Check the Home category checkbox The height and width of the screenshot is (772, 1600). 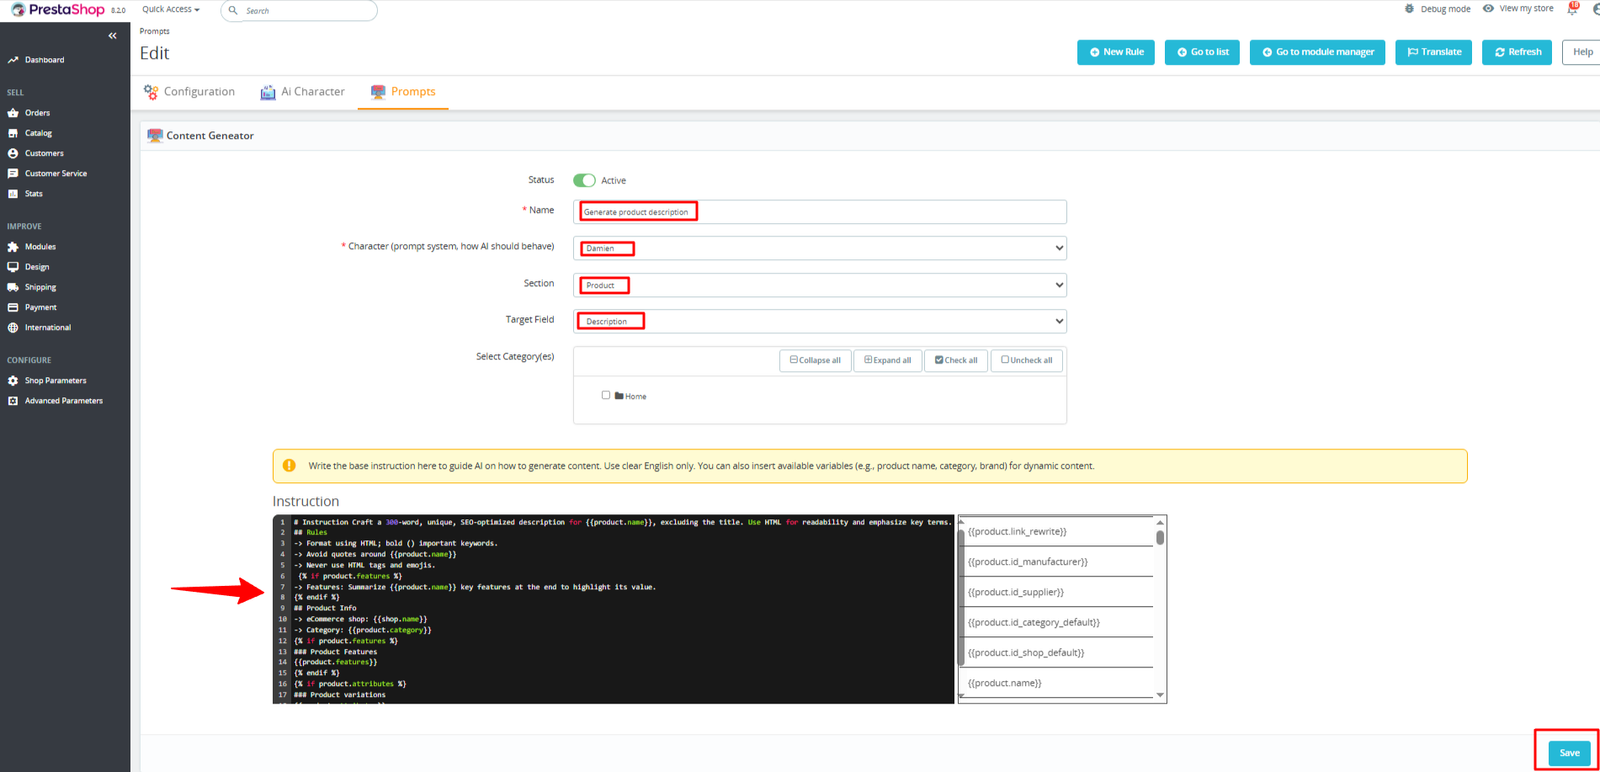pyautogui.click(x=606, y=395)
